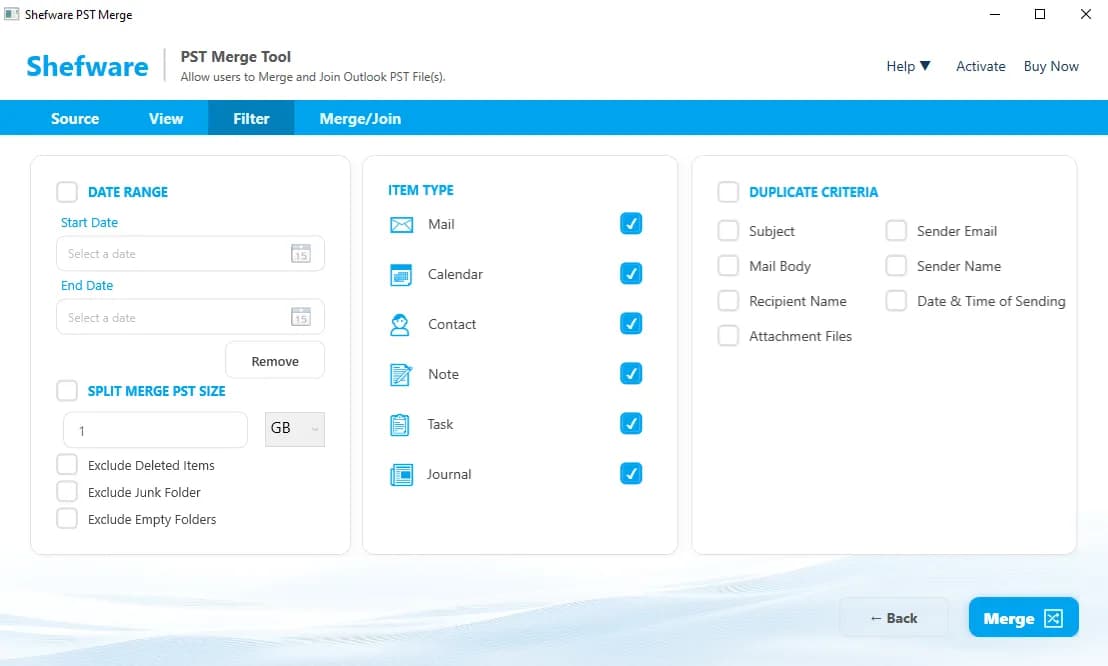Image resolution: width=1108 pixels, height=666 pixels.
Task: Click the Journal item icon
Action: pyautogui.click(x=401, y=475)
